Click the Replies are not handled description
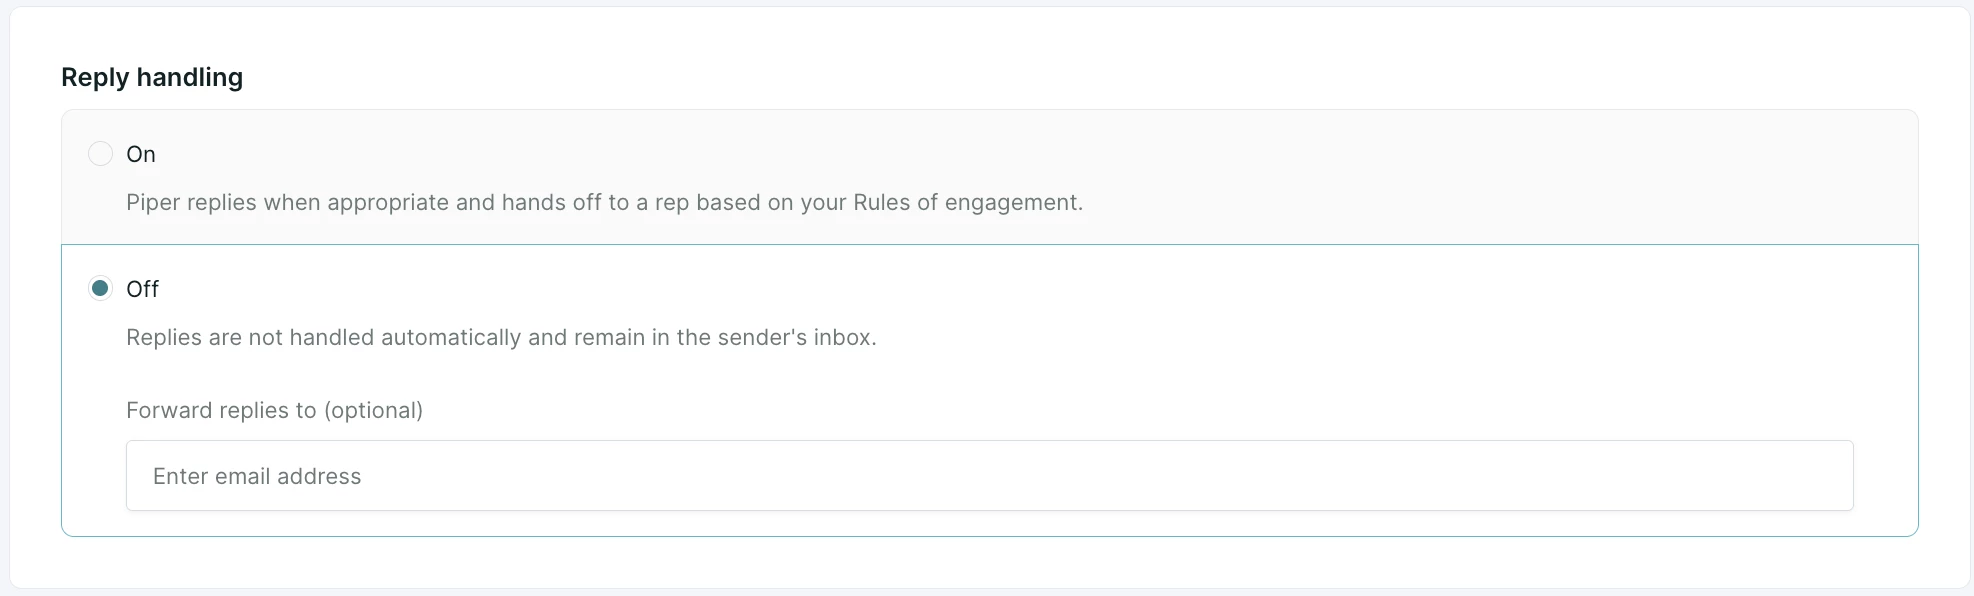Image resolution: width=1974 pixels, height=596 pixels. point(501,338)
